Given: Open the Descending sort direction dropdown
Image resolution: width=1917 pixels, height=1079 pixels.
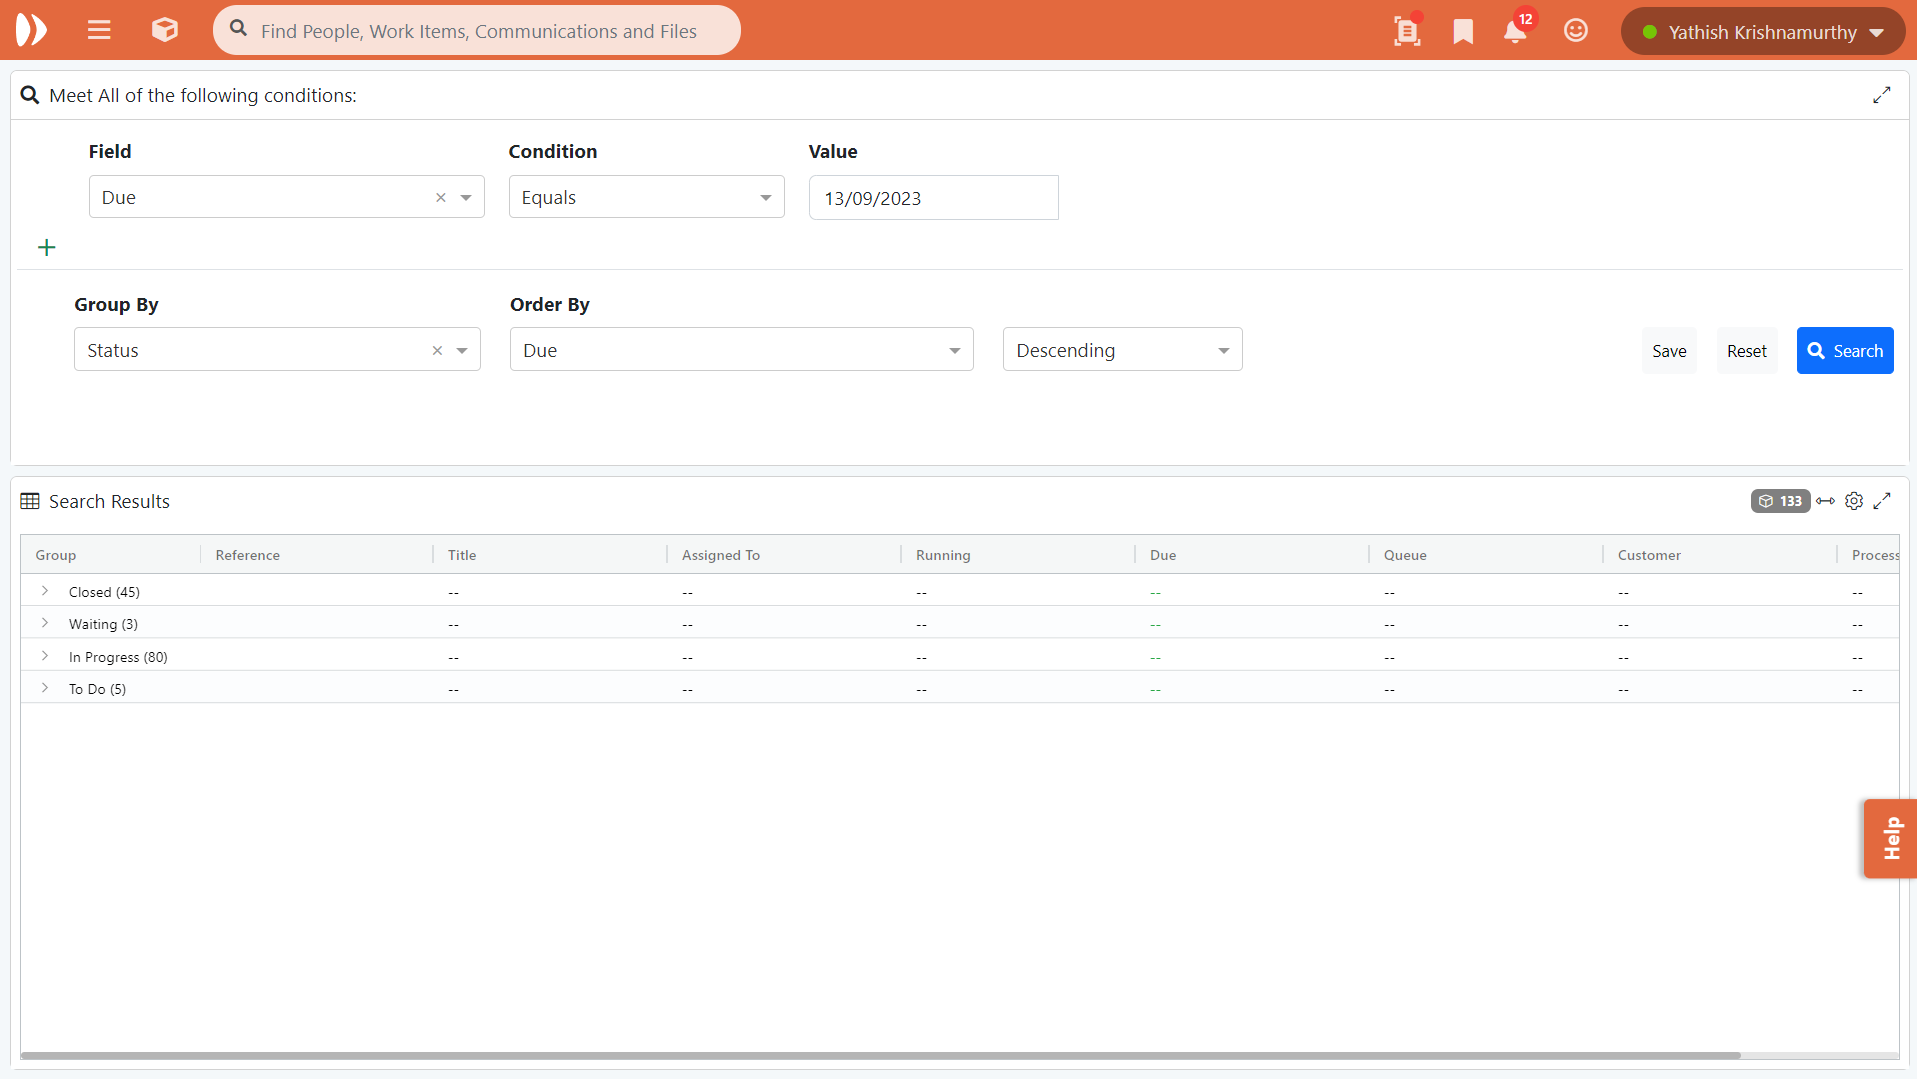Looking at the screenshot, I should [1122, 351].
